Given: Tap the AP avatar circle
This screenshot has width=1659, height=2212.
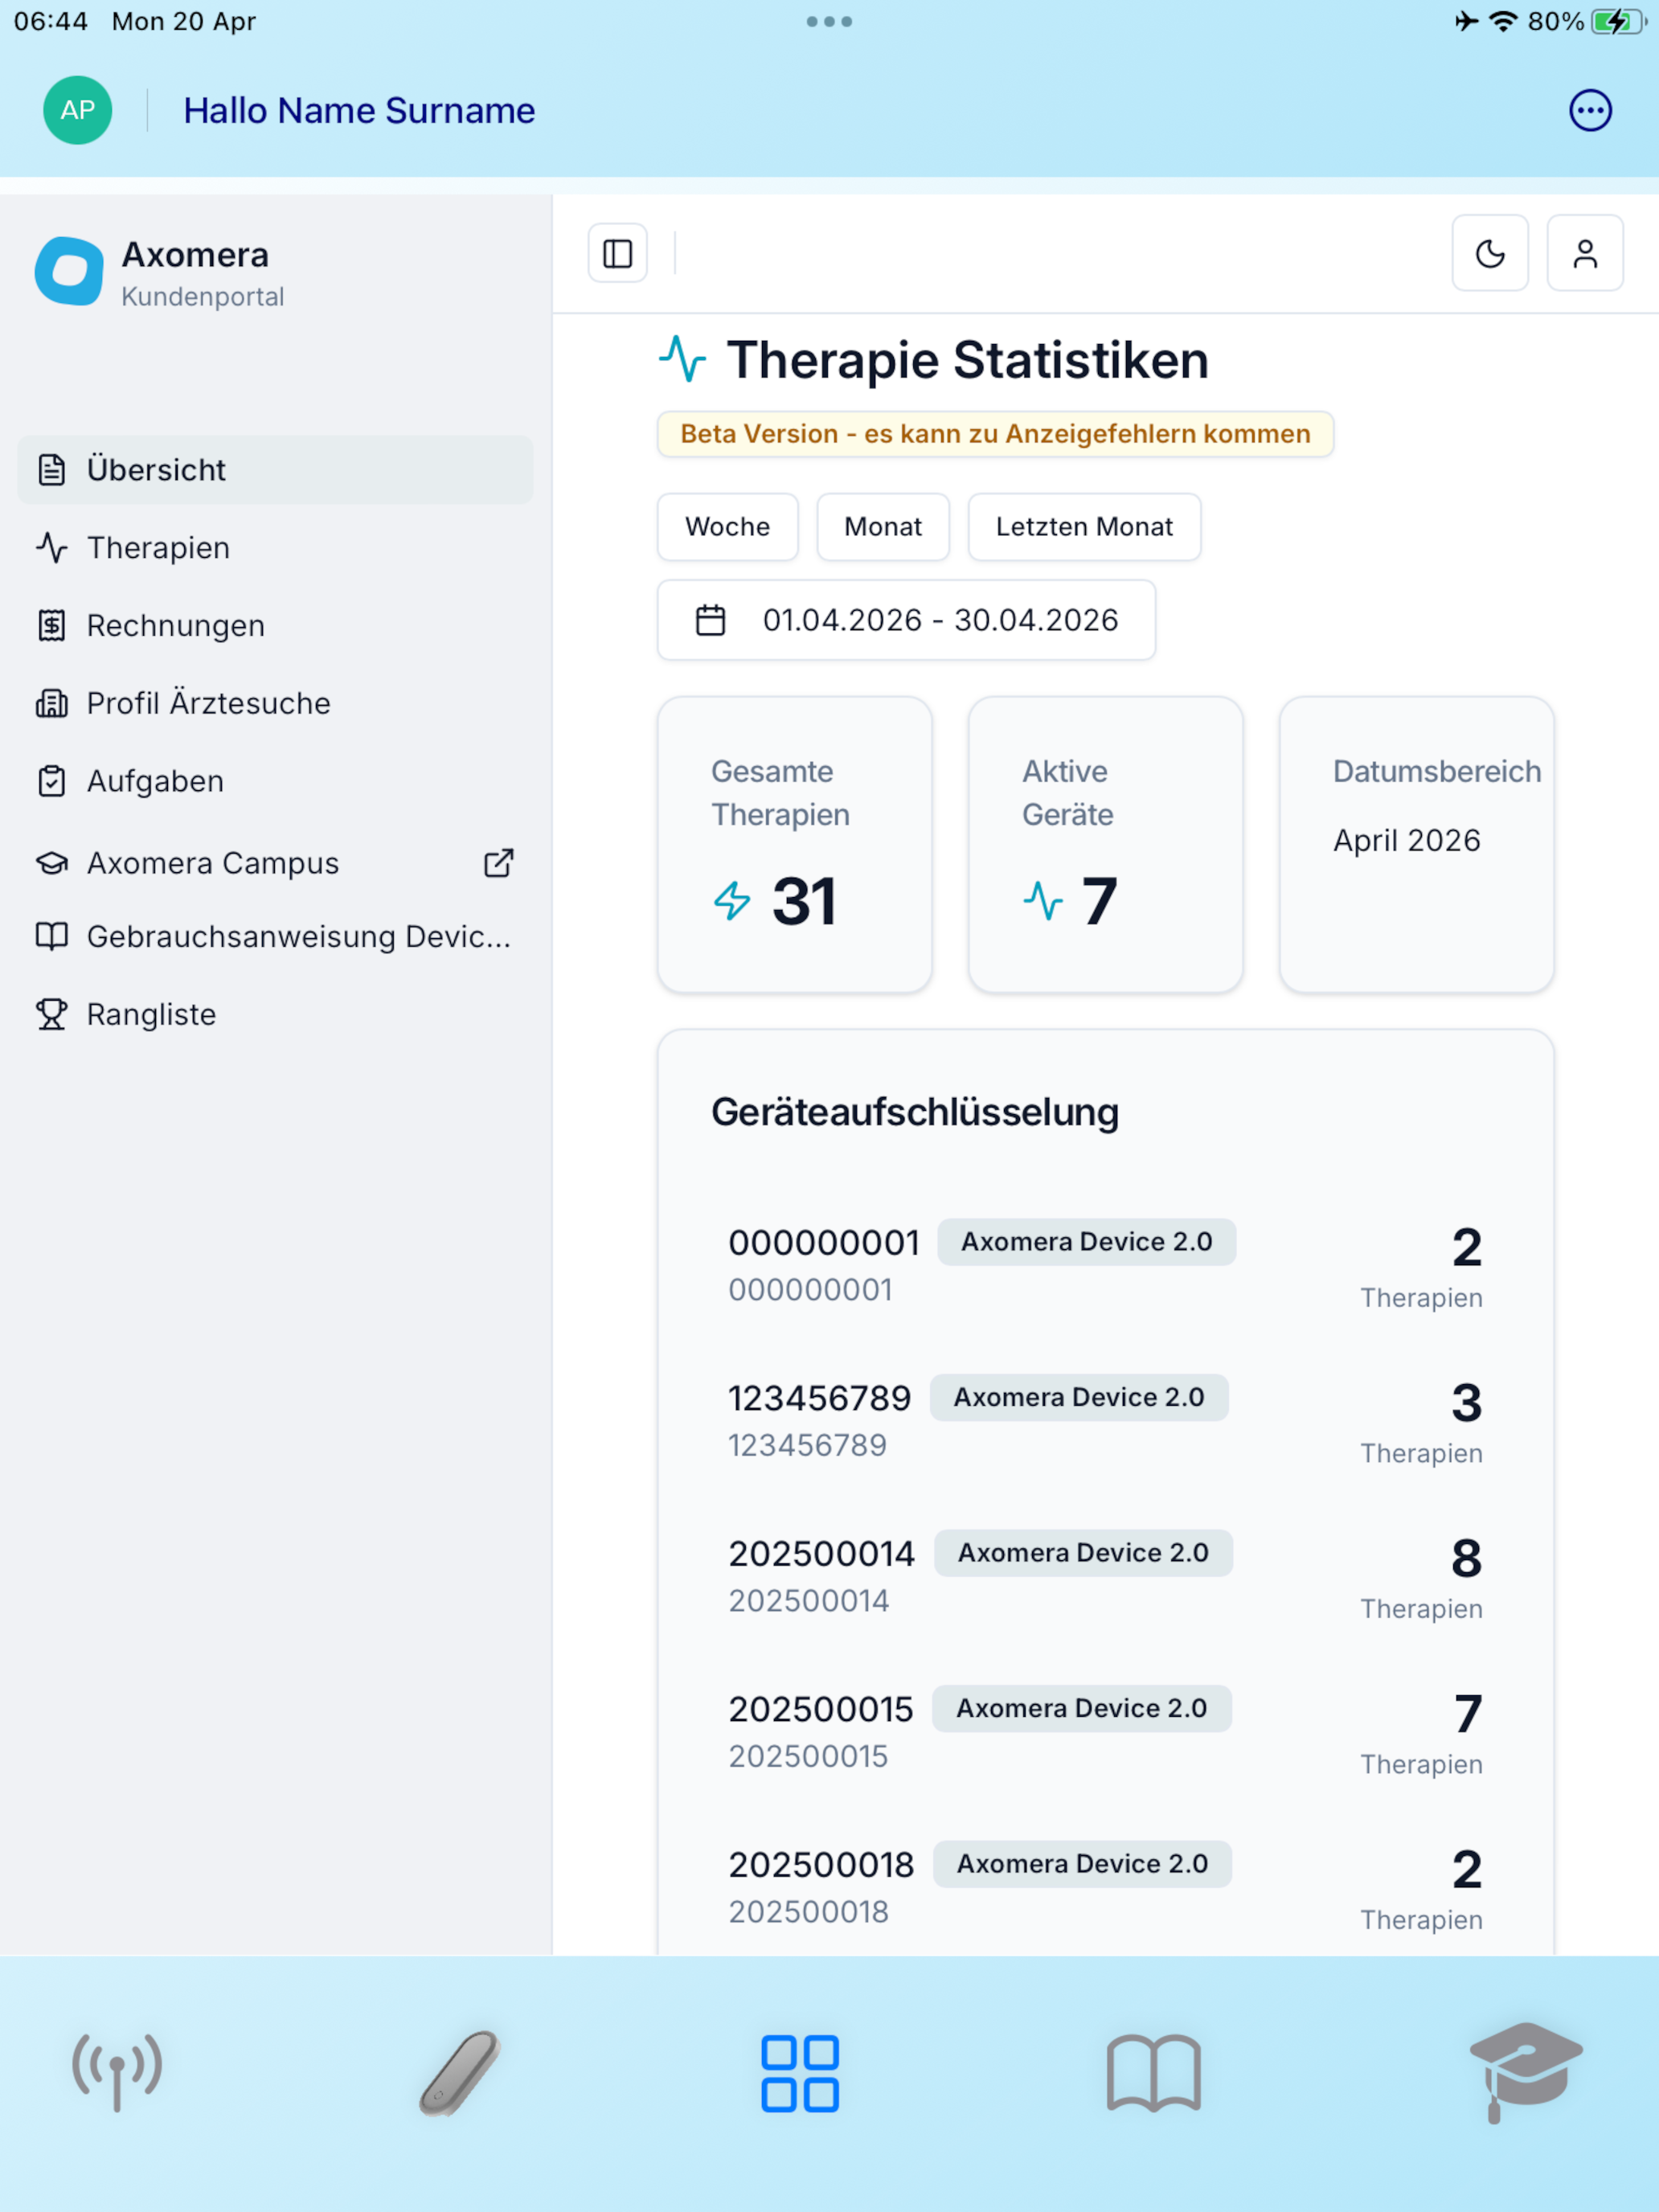Looking at the screenshot, I should click(x=78, y=110).
